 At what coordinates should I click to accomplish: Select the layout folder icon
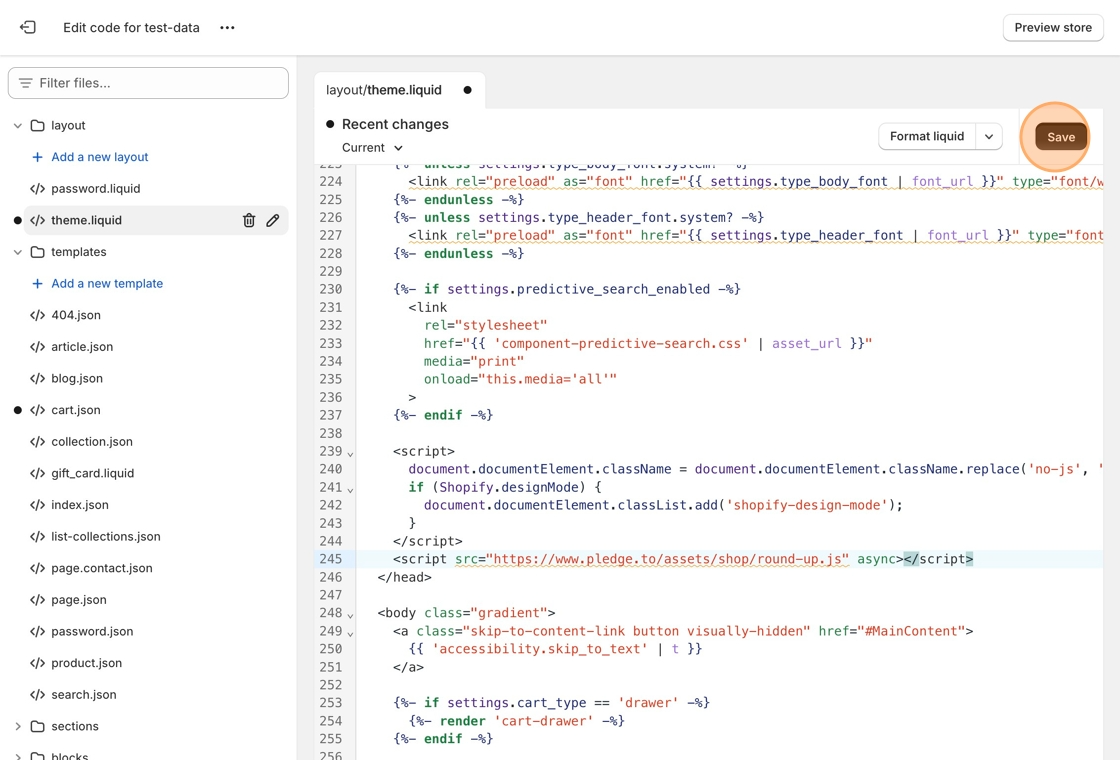click(x=37, y=125)
